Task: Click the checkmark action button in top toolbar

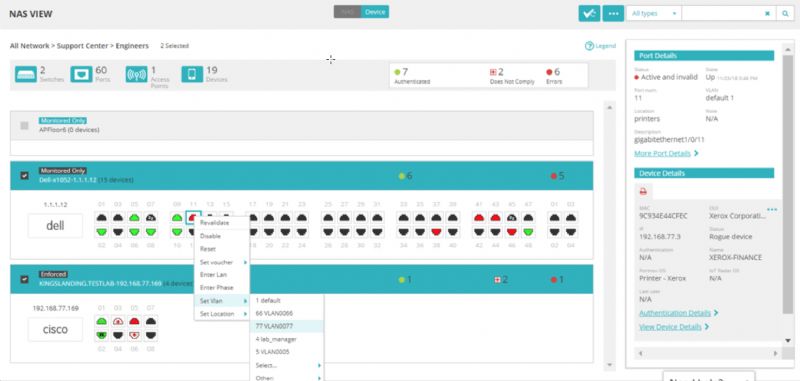Action: pyautogui.click(x=589, y=13)
